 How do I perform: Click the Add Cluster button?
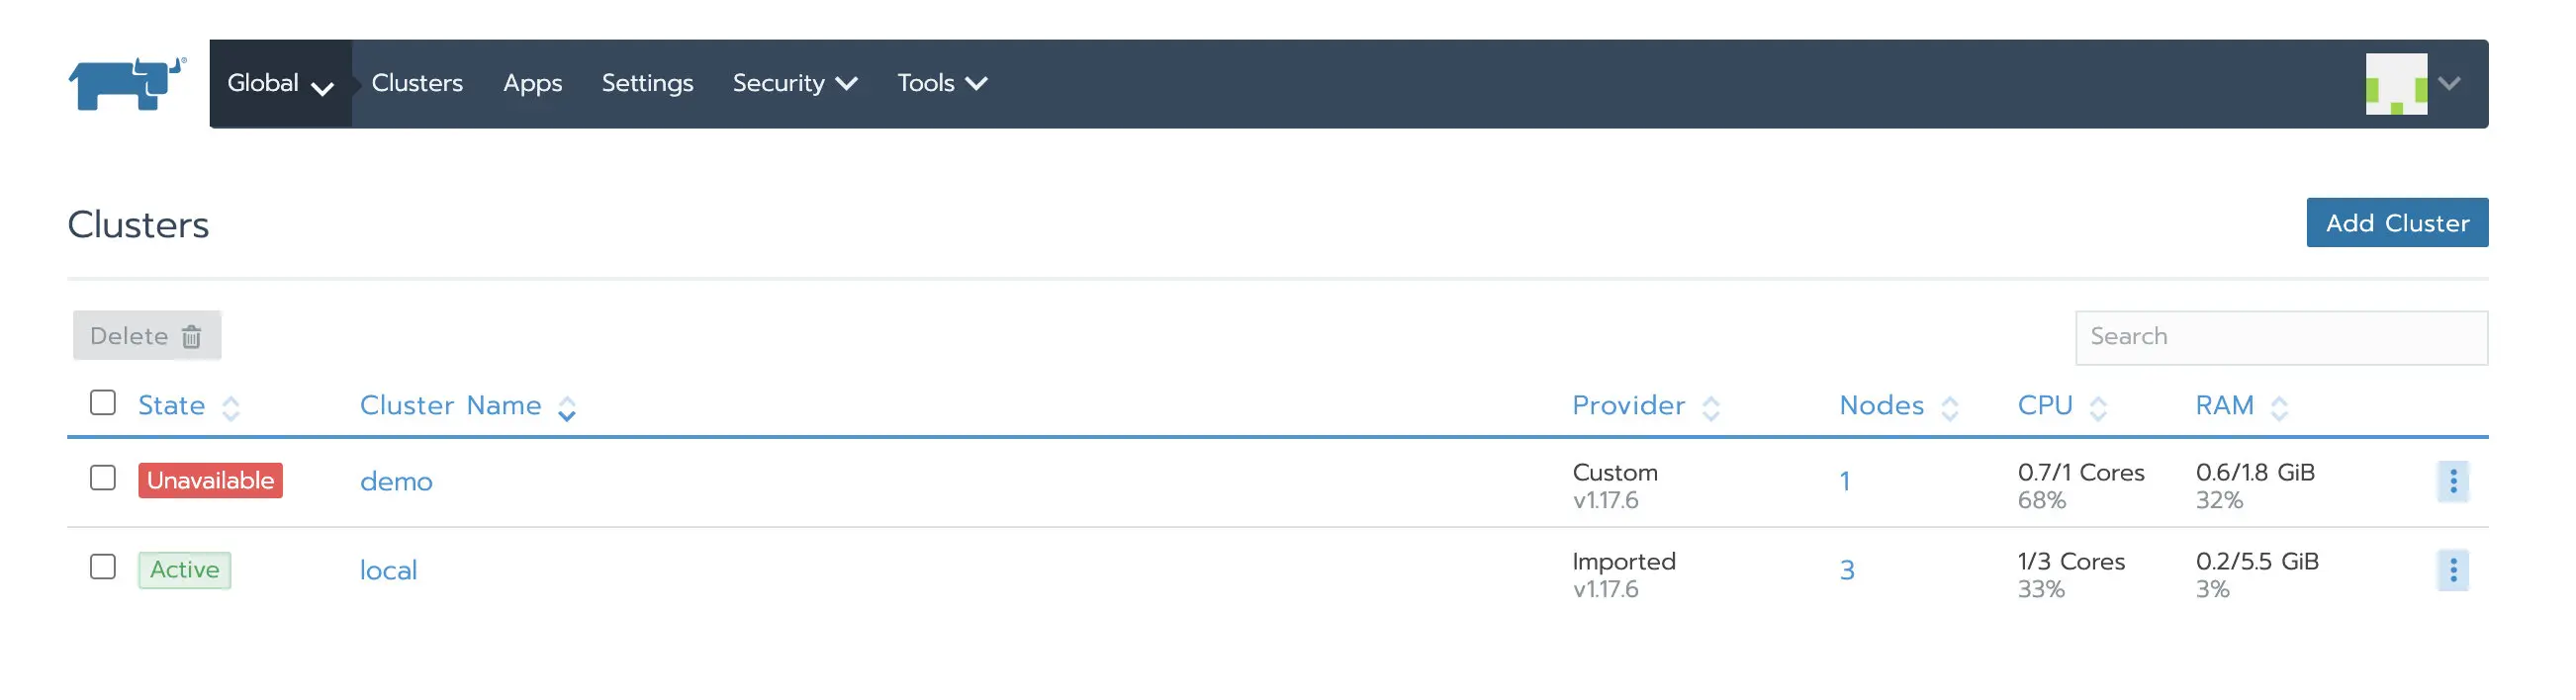click(x=2396, y=223)
